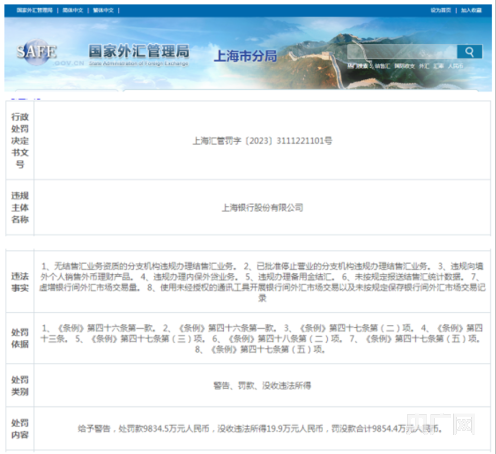Select hot search keyword 汇率
496x454 pixels.
pyautogui.click(x=438, y=66)
